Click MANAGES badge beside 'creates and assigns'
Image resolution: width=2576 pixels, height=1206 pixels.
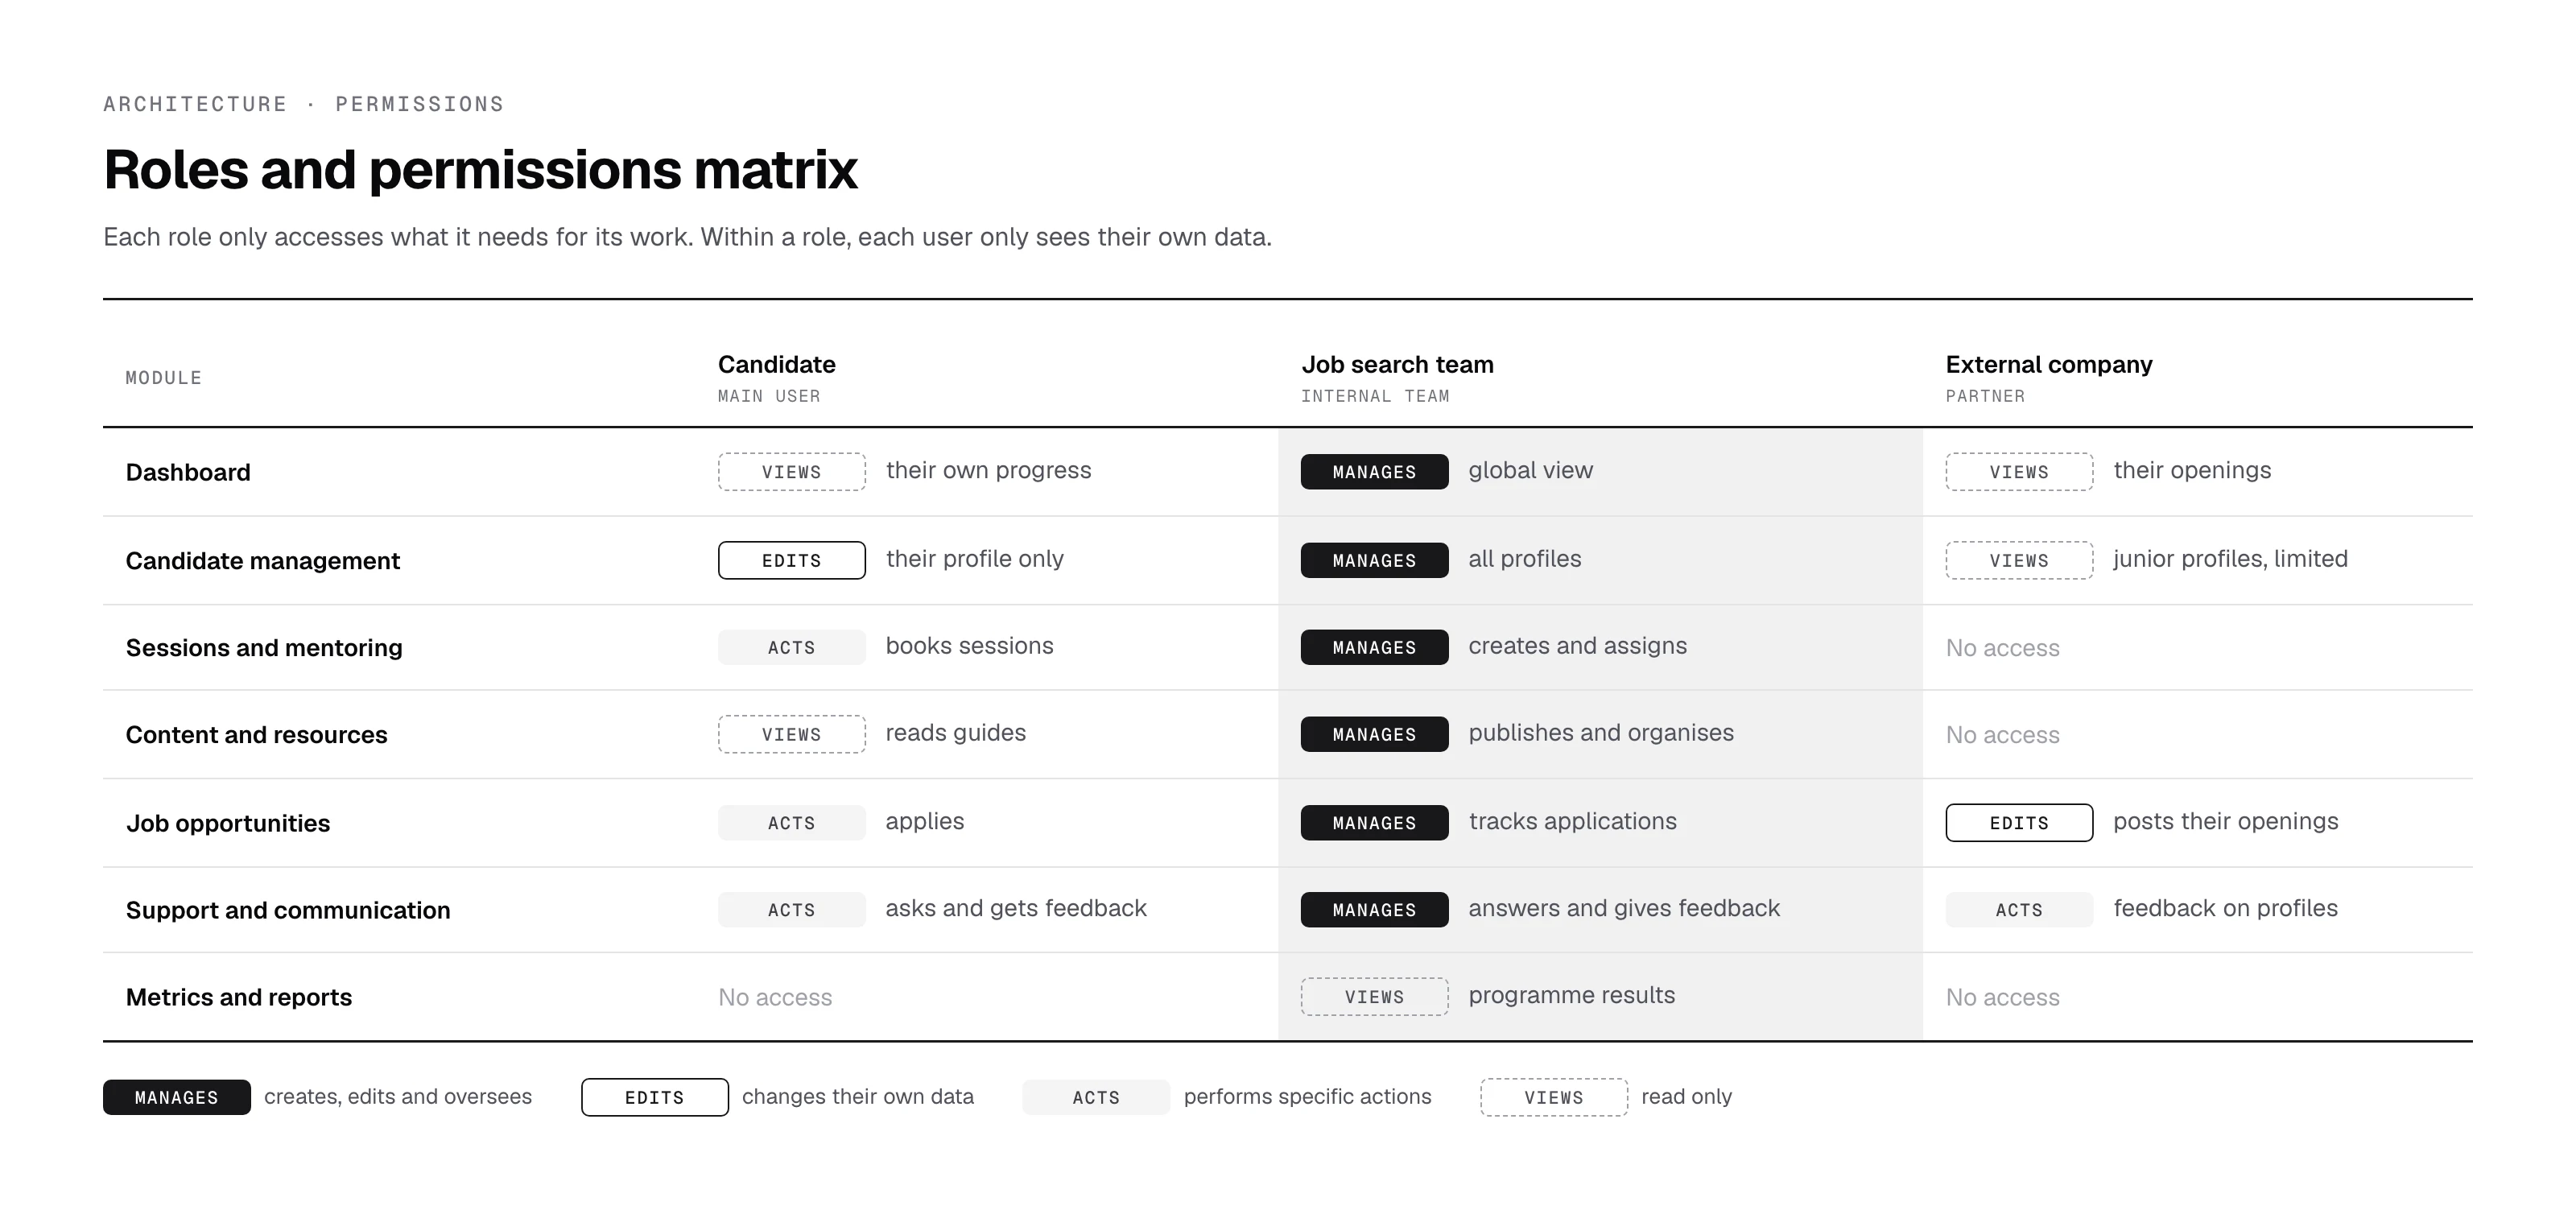(1375, 648)
